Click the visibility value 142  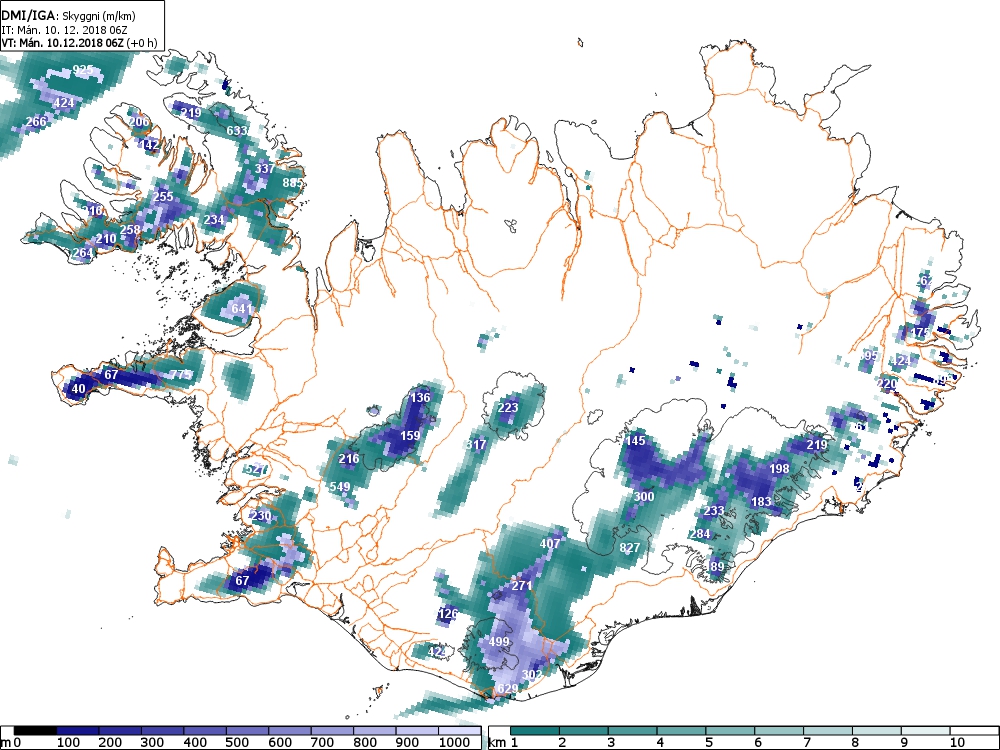pyautogui.click(x=149, y=145)
